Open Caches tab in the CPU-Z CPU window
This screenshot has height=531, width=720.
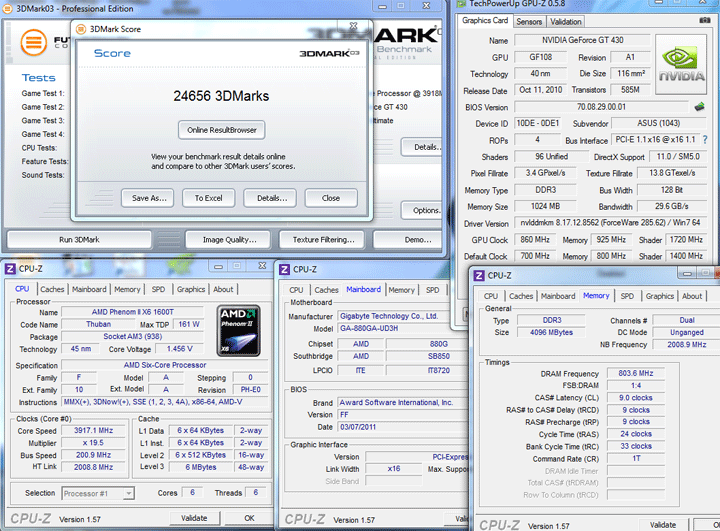[x=52, y=289]
